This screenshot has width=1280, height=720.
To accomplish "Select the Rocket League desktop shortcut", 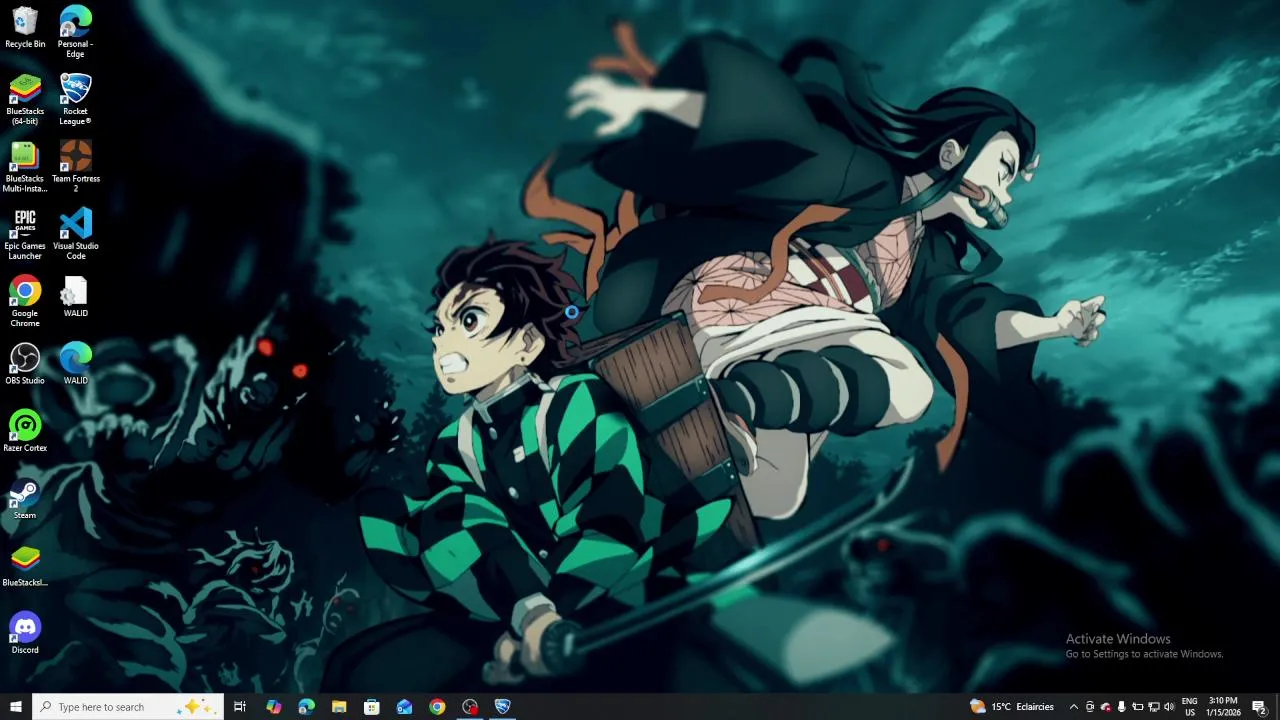I will point(75,100).
